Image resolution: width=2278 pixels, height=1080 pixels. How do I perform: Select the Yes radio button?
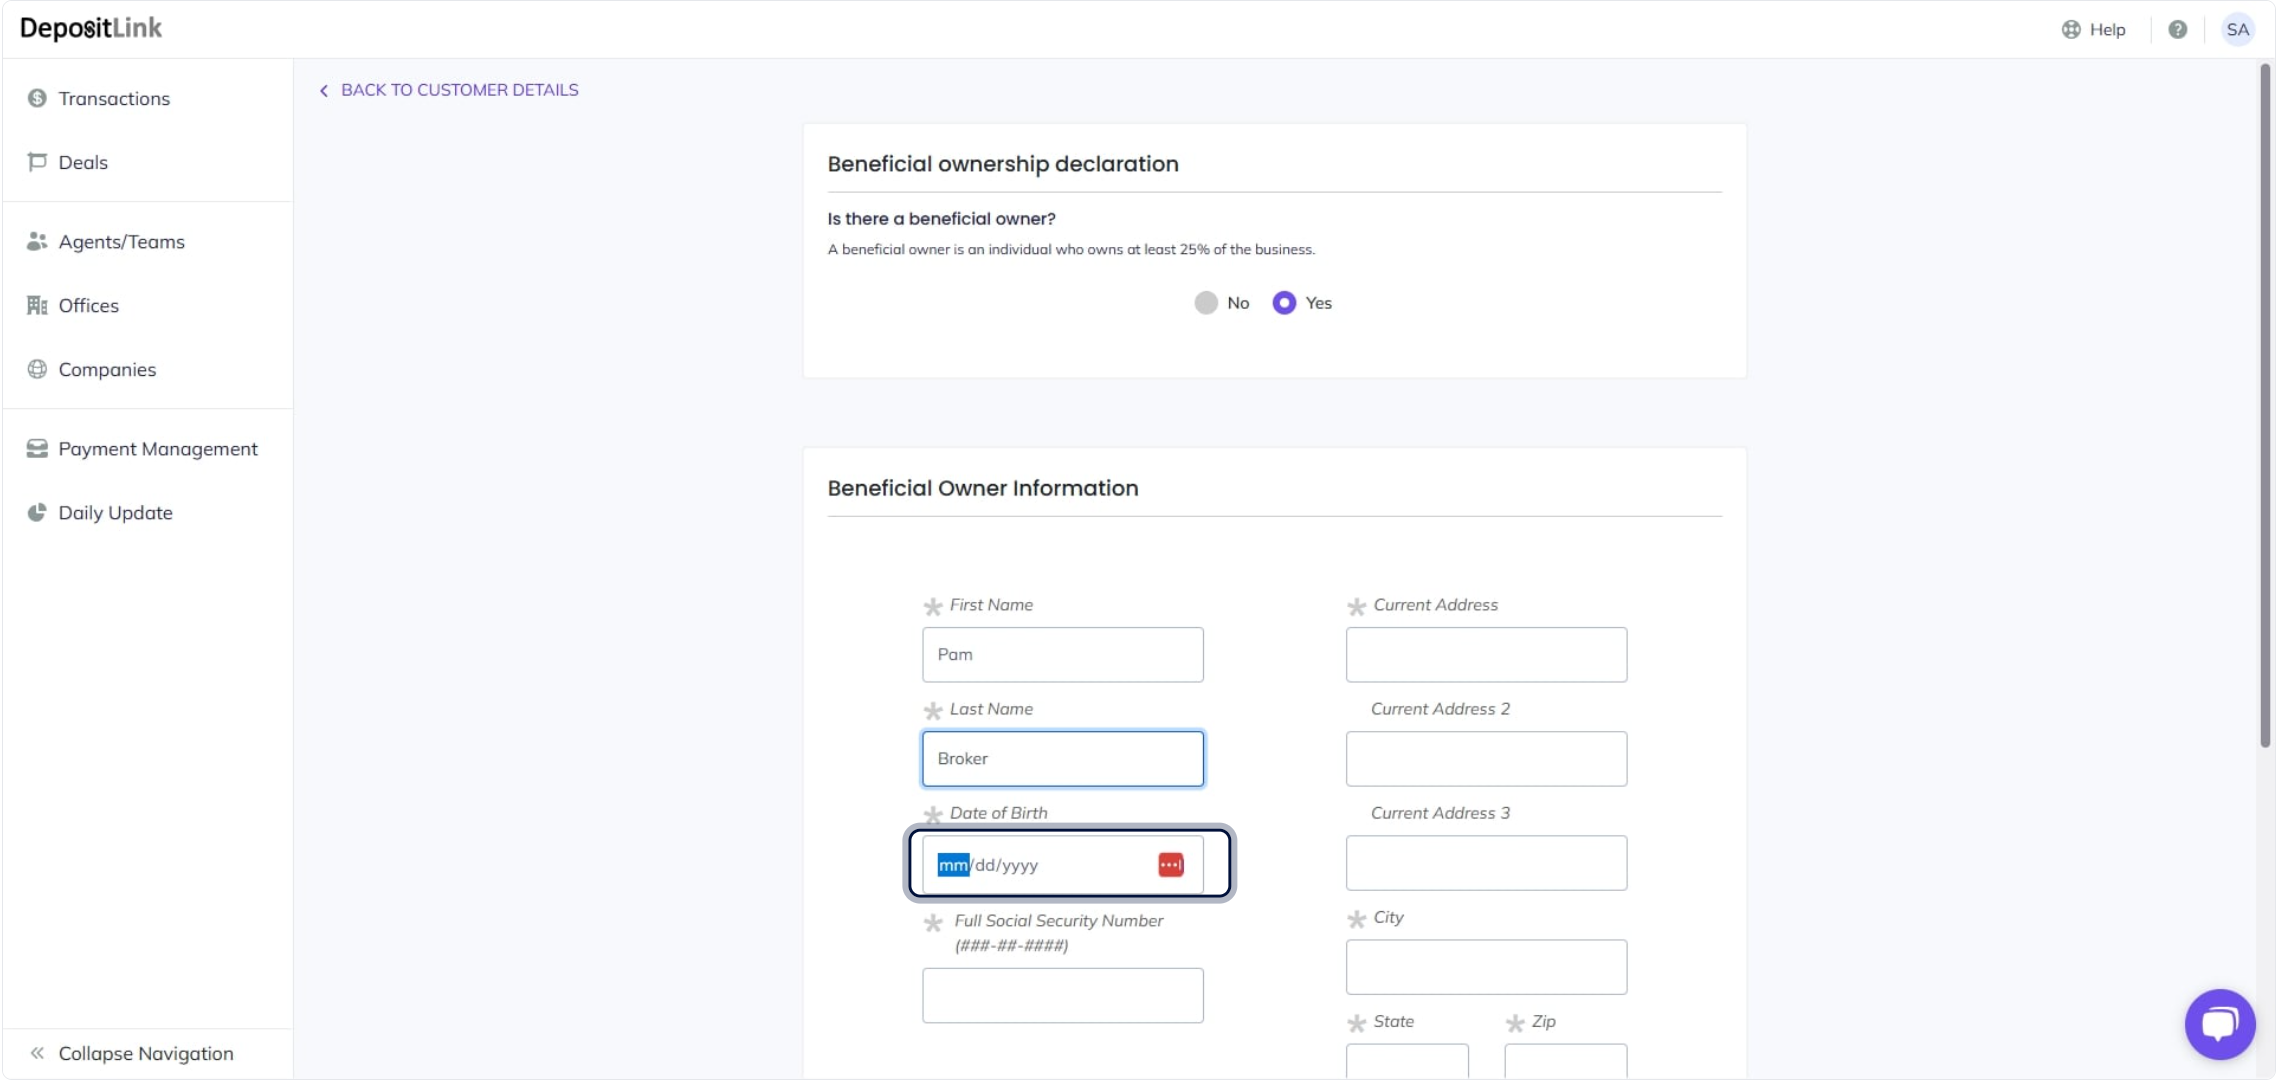coord(1284,303)
